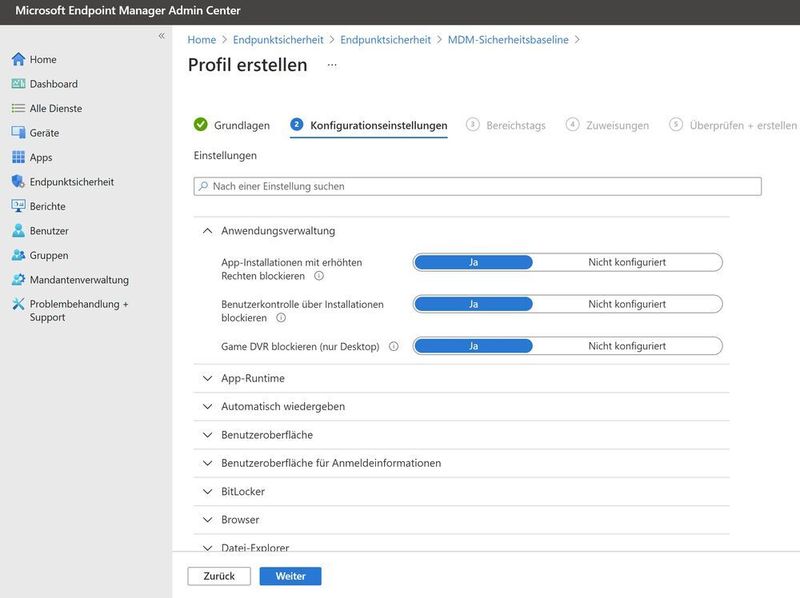800x598 pixels.
Task: Open the Home breadcrumb link
Action: tap(202, 40)
